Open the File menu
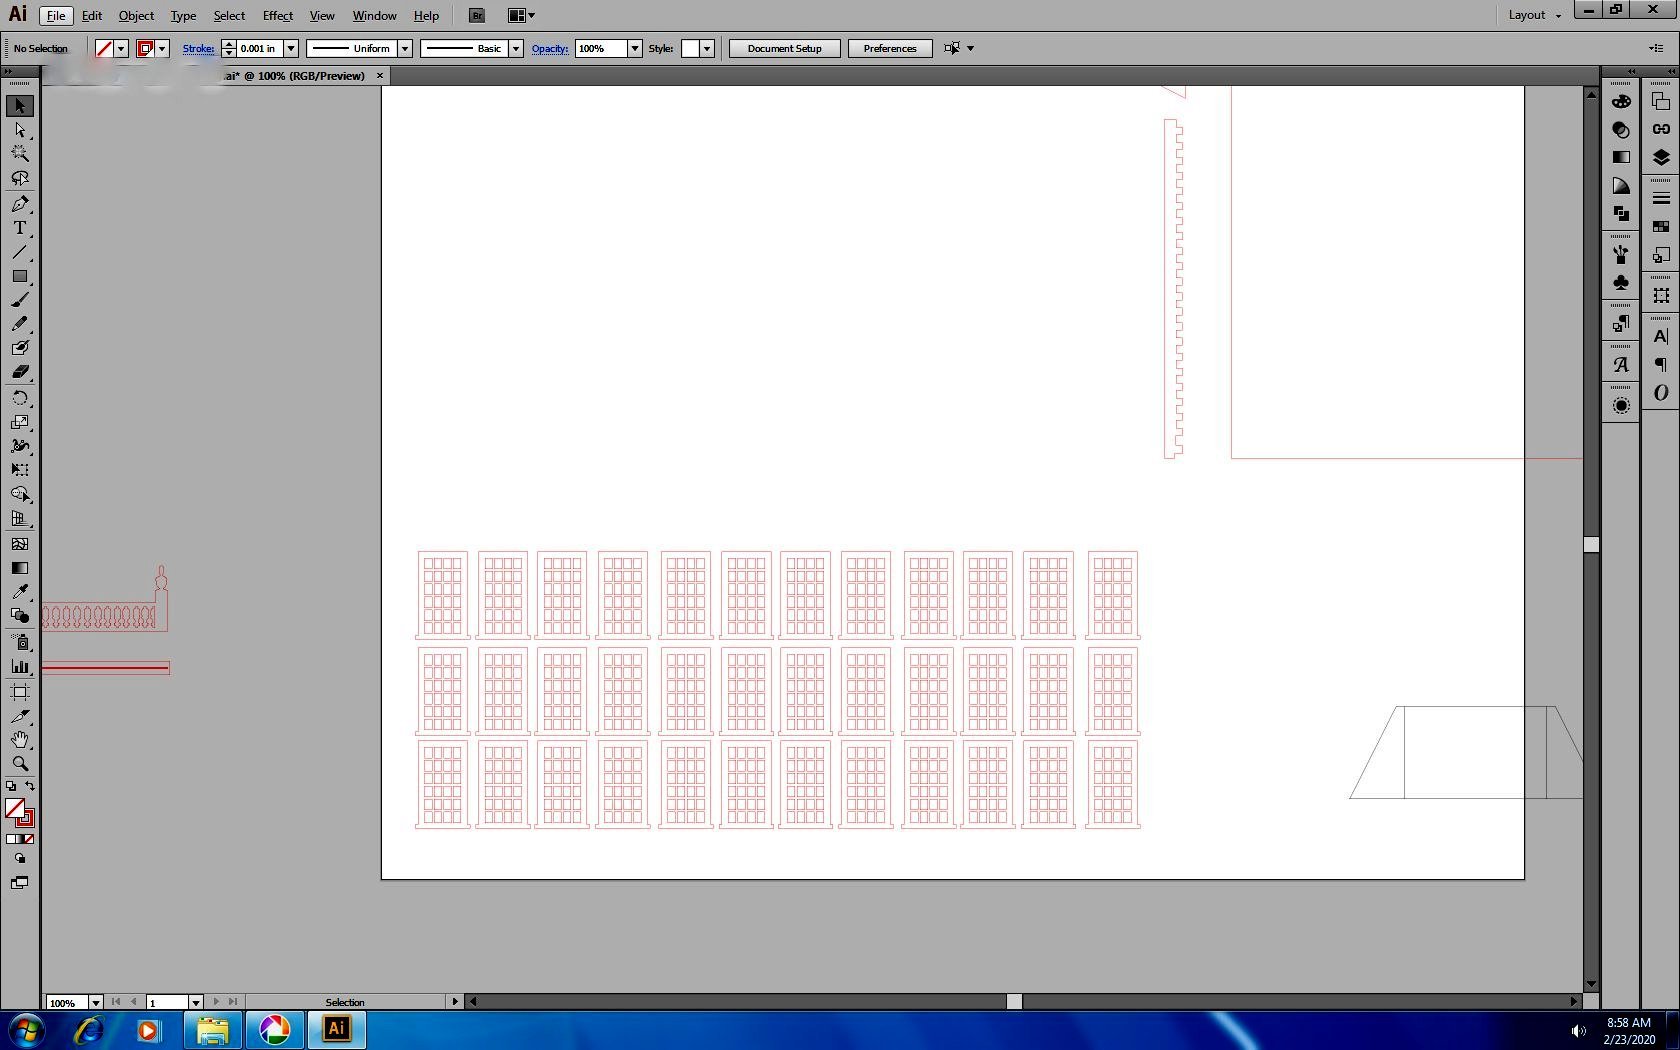The width and height of the screenshot is (1680, 1050). click(56, 15)
